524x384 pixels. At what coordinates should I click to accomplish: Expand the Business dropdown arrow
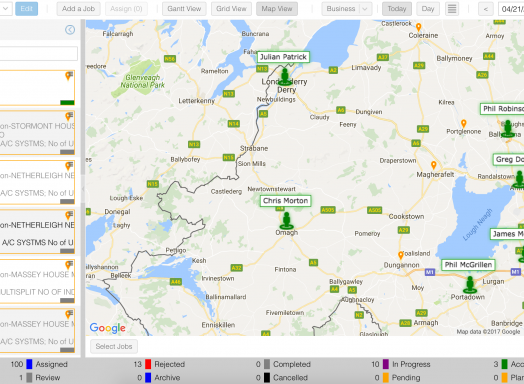pyautogui.click(x=365, y=9)
